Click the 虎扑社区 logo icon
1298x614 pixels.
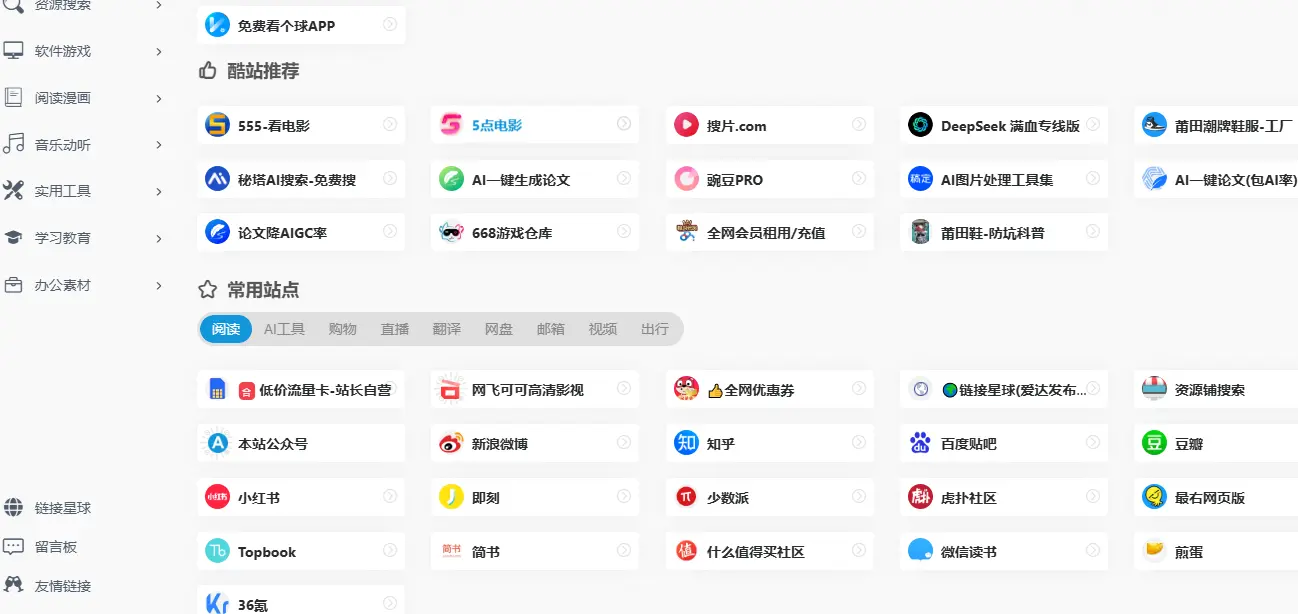coord(920,497)
